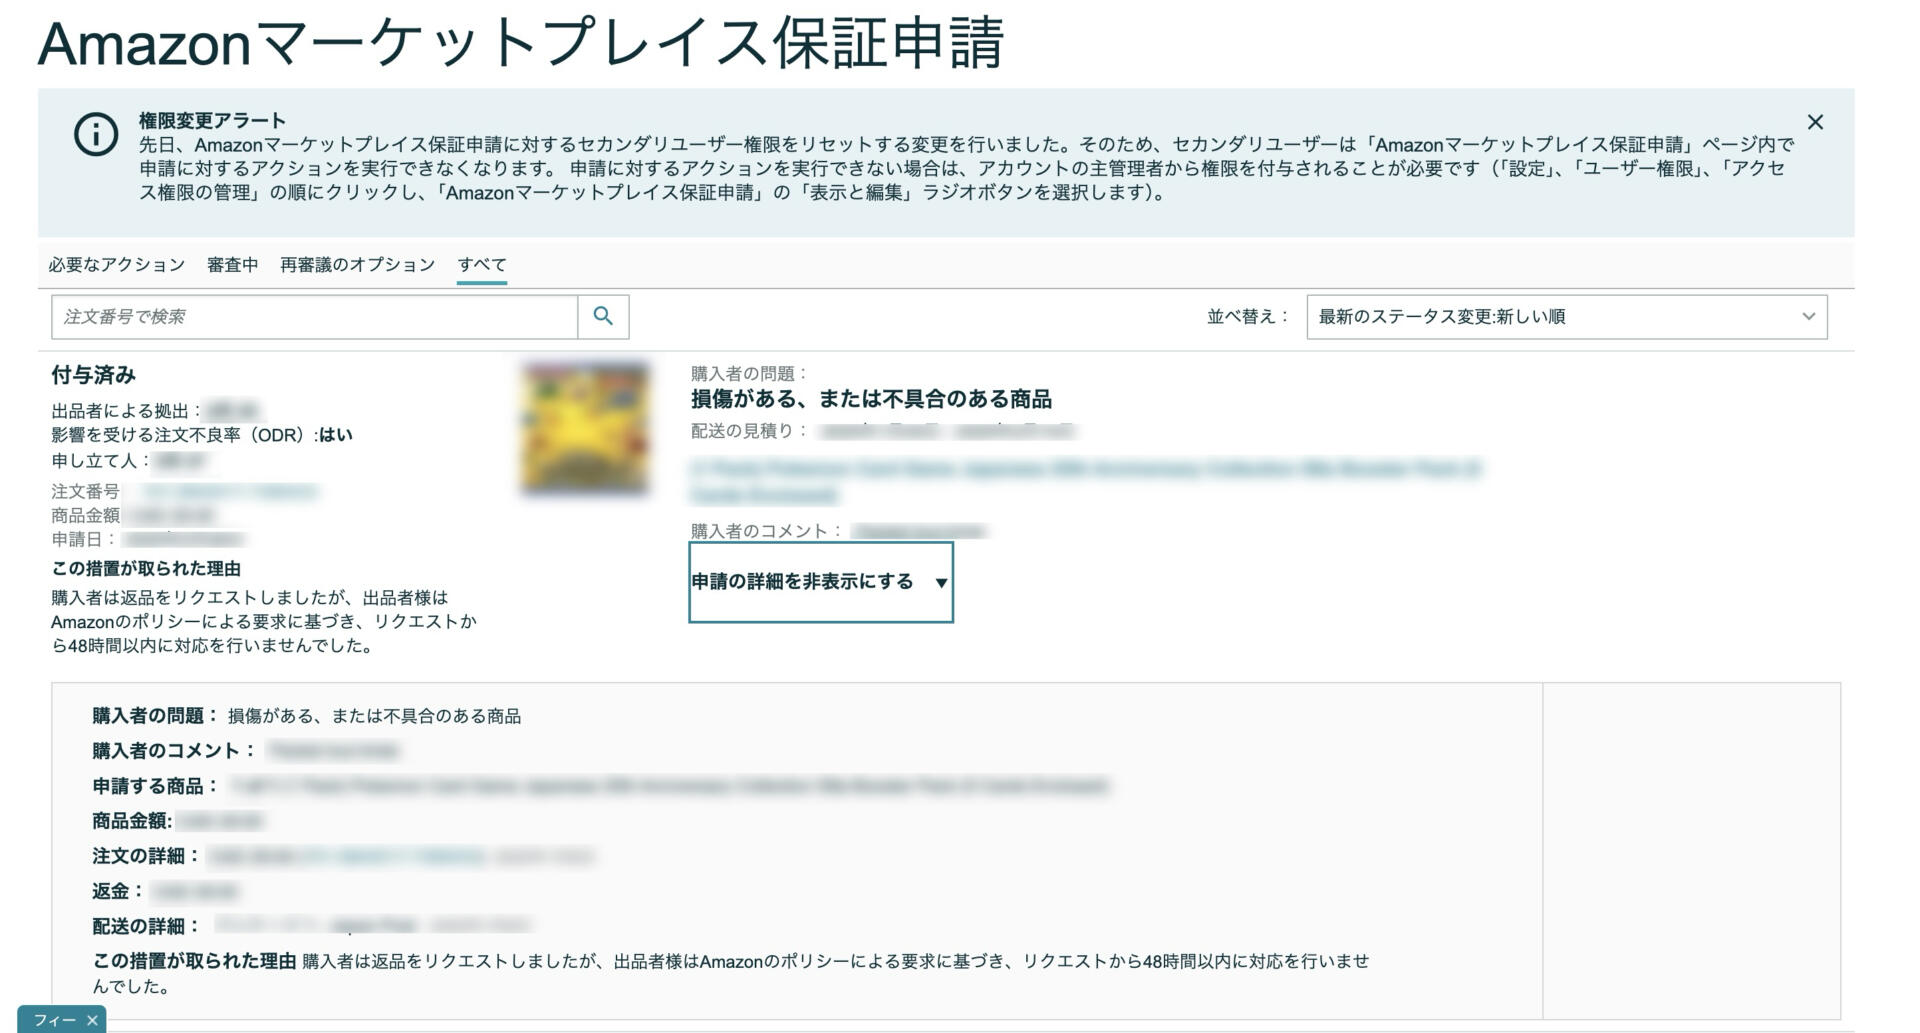Click the フィー label at the bottom
The width and height of the screenshot is (1920, 1033).
tap(54, 1020)
